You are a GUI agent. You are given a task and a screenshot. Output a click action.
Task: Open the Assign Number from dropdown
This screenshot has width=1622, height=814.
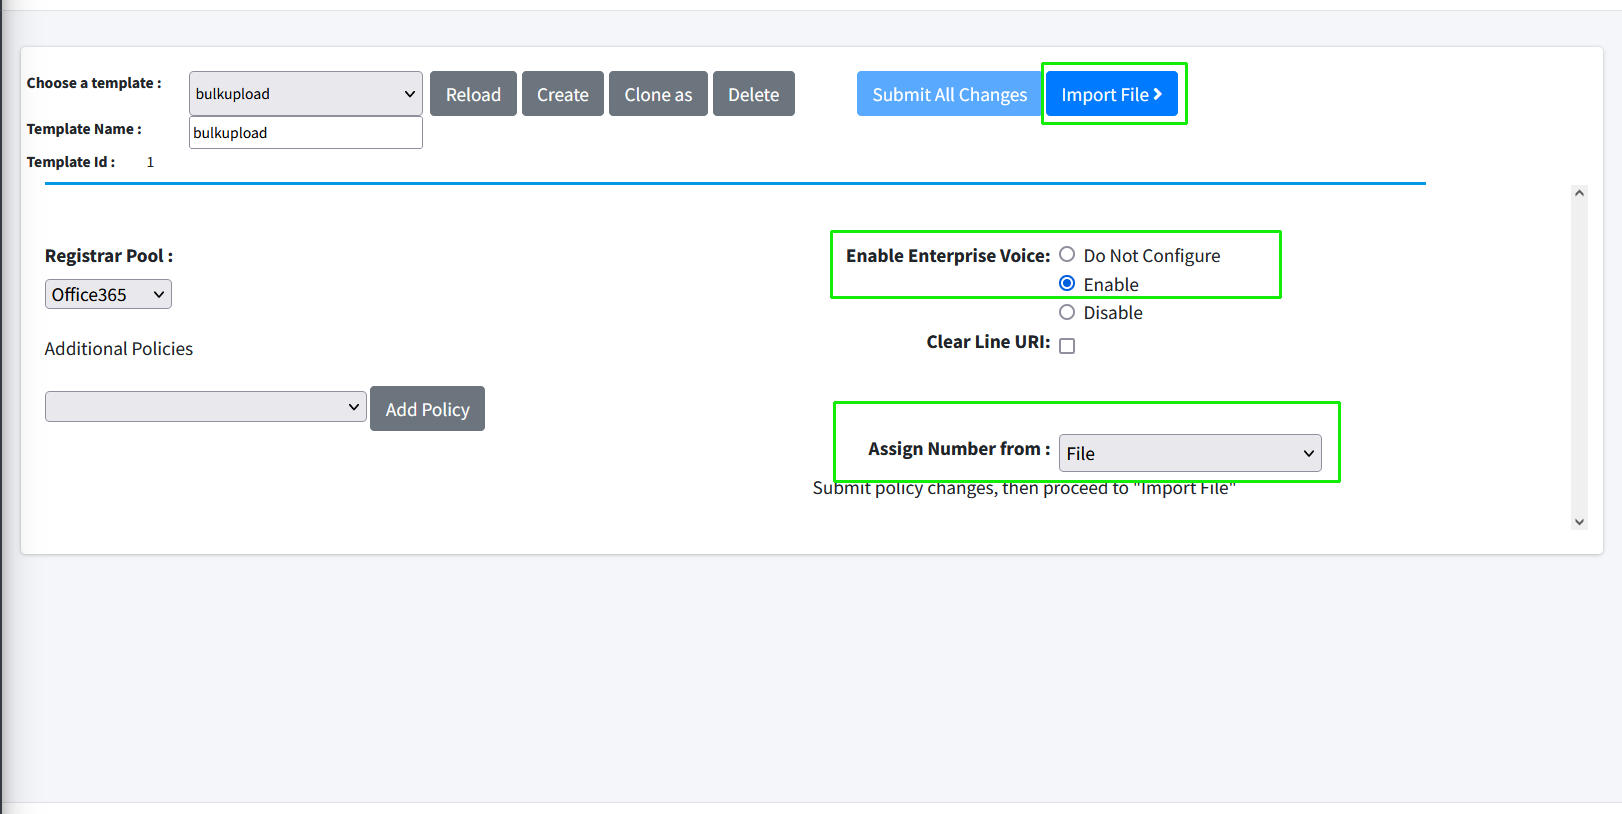pos(1189,453)
